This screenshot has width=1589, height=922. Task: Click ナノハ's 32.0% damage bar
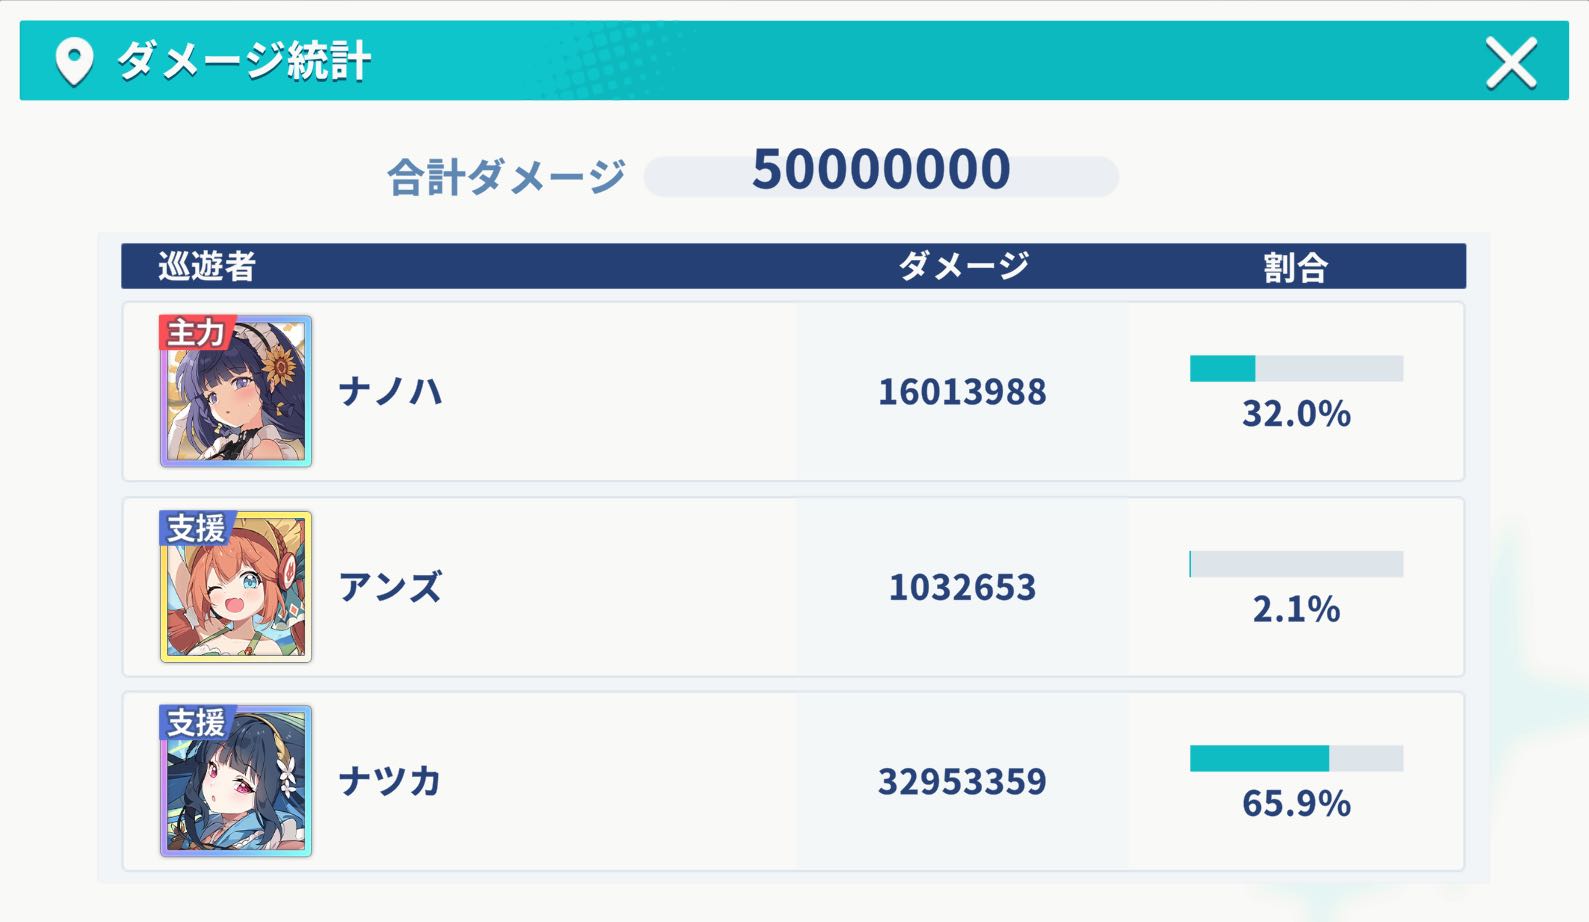pyautogui.click(x=1296, y=369)
